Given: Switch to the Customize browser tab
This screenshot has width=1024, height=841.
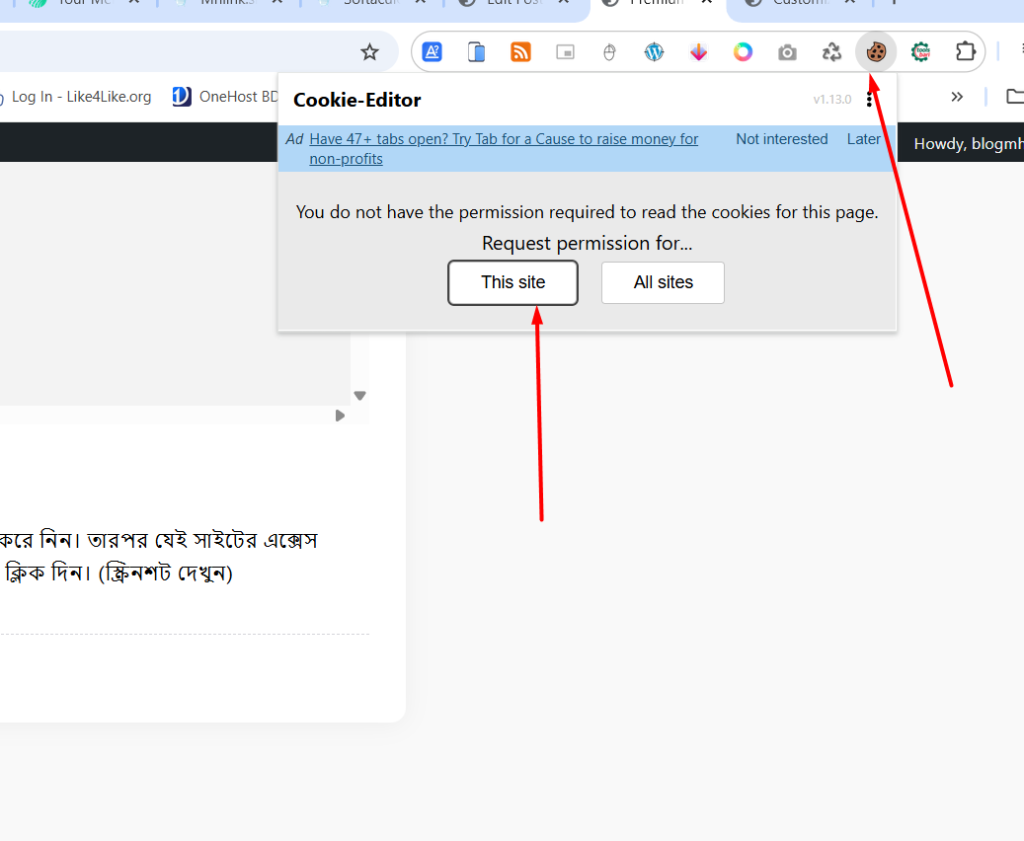Looking at the screenshot, I should (795, 3).
